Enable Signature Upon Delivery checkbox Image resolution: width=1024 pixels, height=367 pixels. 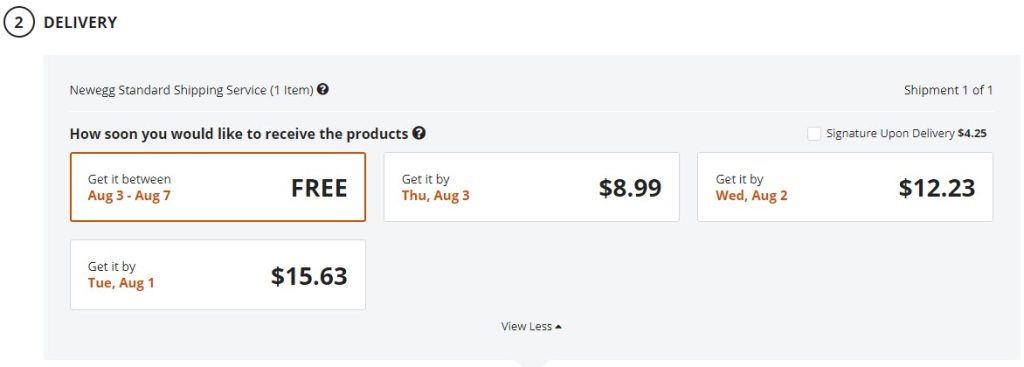(814, 133)
